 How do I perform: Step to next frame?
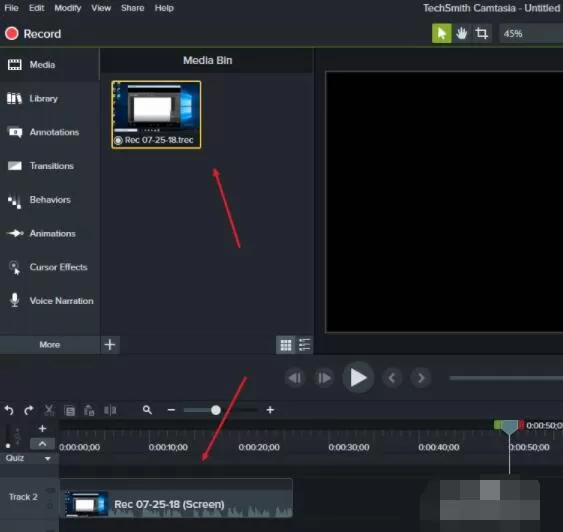coord(324,378)
